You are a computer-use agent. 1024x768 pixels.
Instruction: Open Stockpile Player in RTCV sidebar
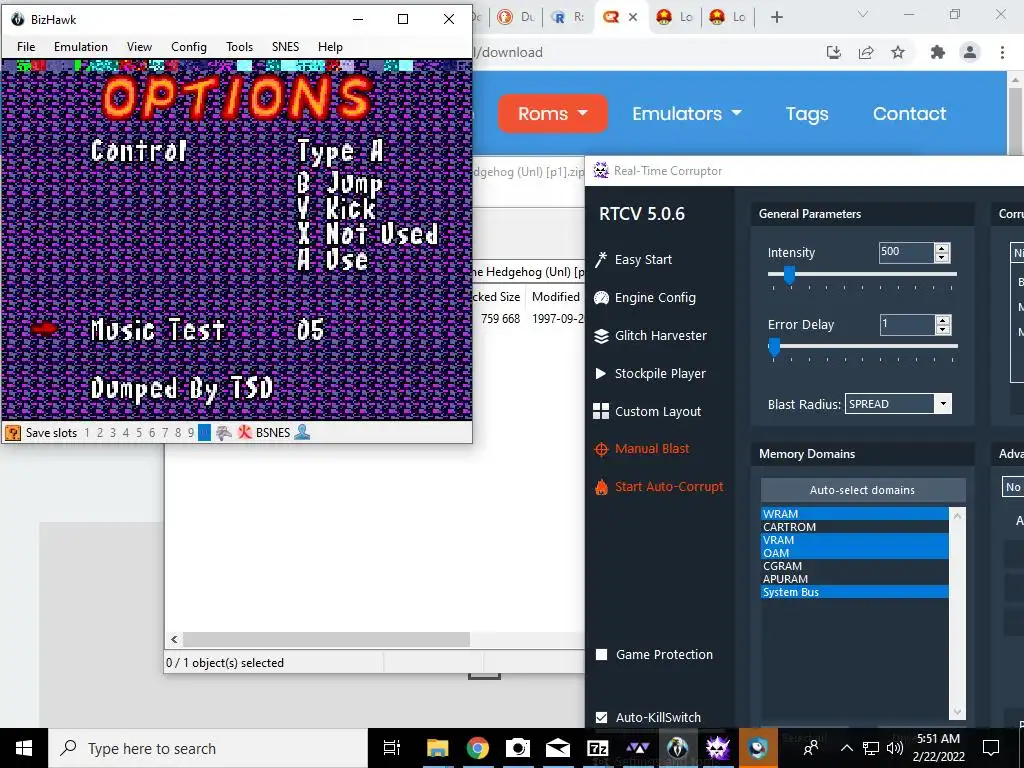coord(649,374)
